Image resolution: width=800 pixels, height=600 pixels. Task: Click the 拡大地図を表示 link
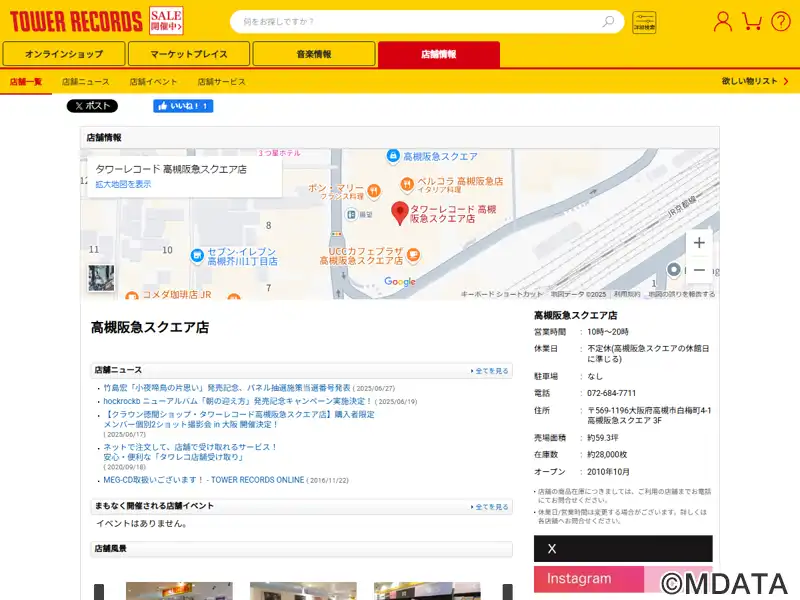click(x=123, y=184)
